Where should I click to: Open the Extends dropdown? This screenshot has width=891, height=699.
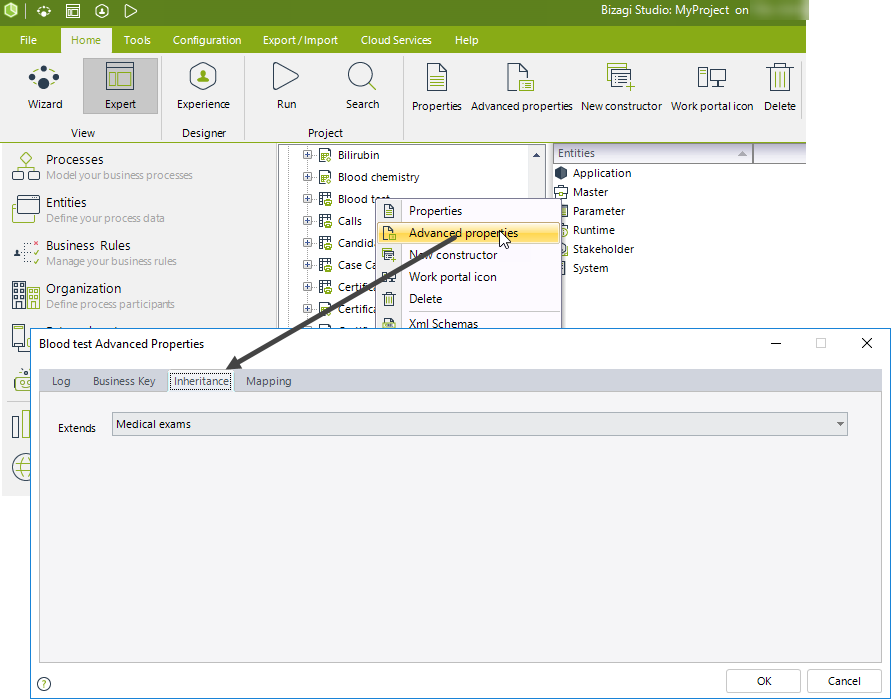tap(840, 425)
